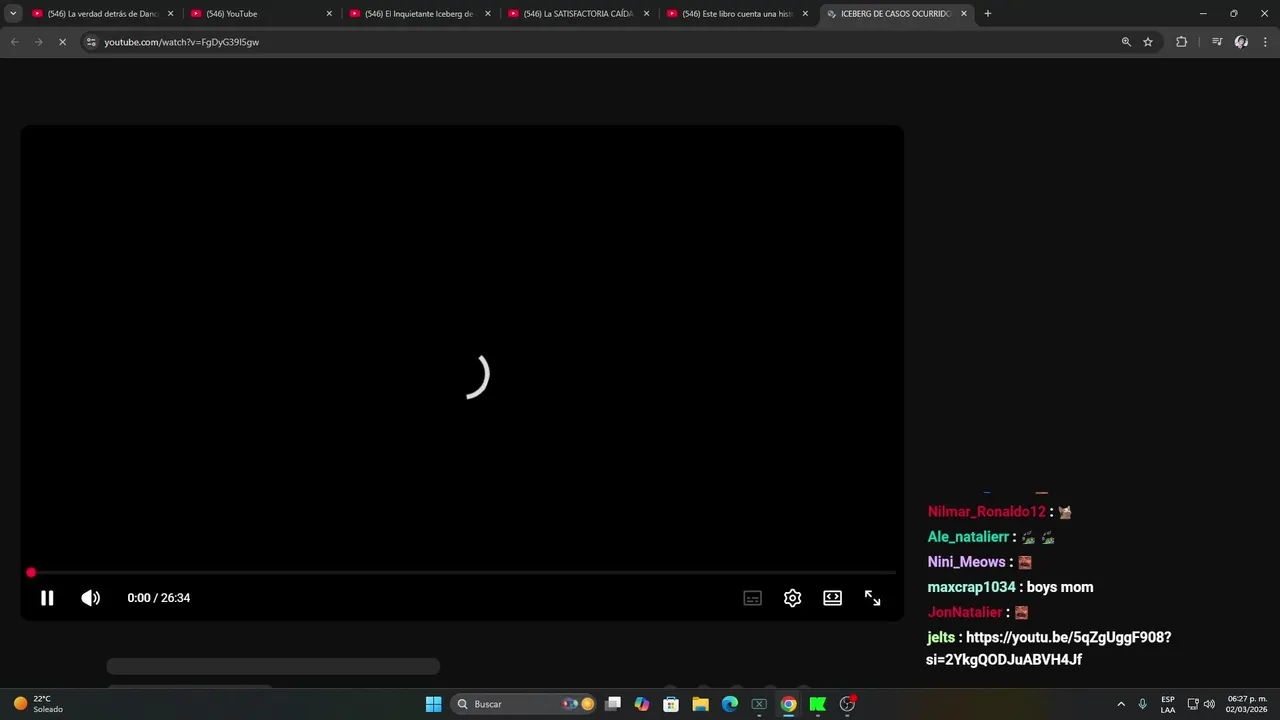Open Microsoft Store from the taskbar
The height and width of the screenshot is (720, 1280).
pyautogui.click(x=671, y=704)
